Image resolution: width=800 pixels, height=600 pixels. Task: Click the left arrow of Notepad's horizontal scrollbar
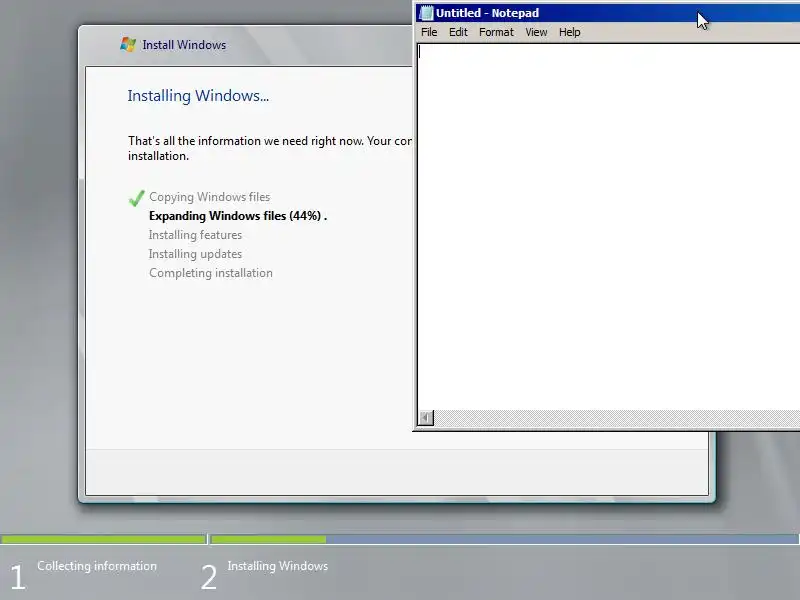[426, 418]
